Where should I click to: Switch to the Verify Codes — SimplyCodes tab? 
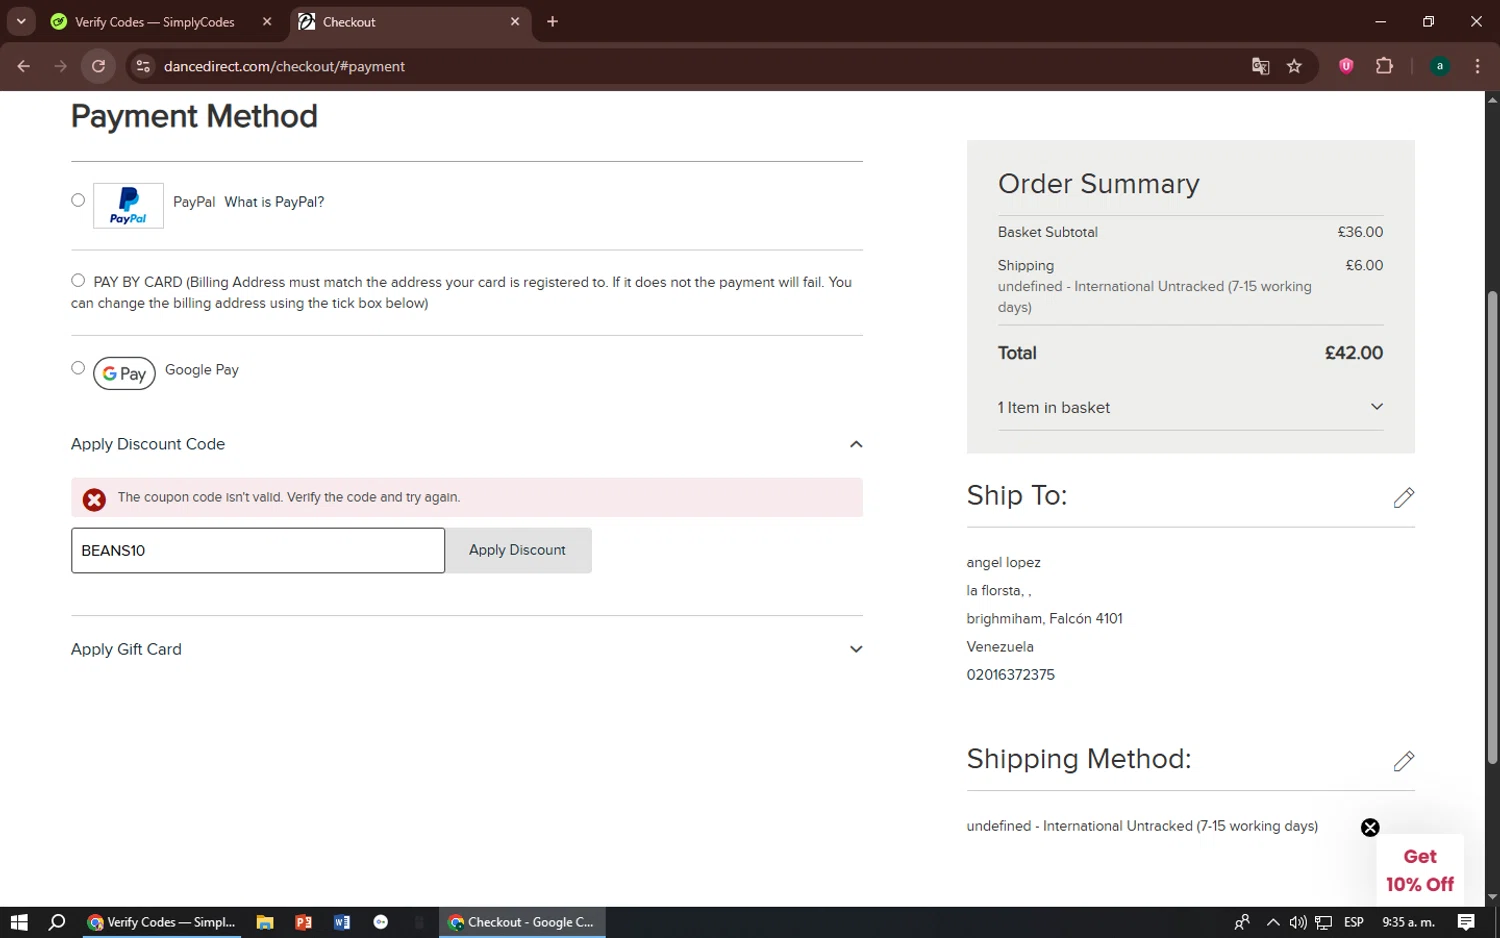pos(155,22)
